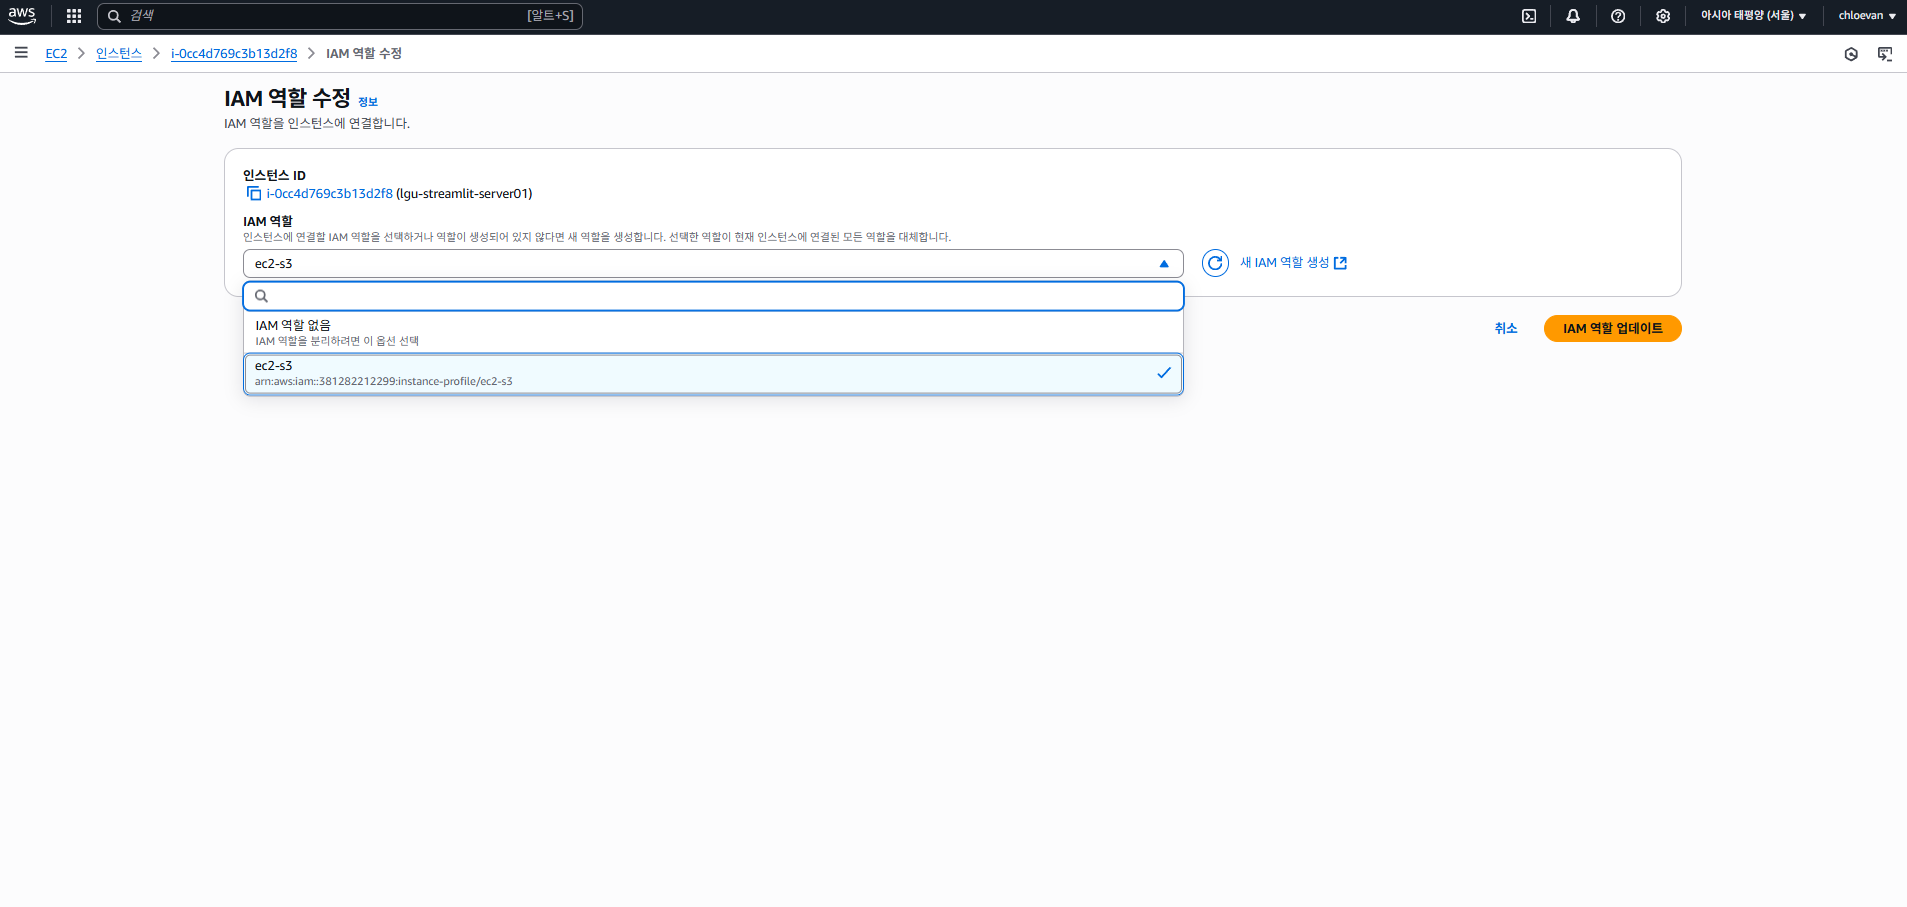Launch the CloudShell terminal icon
1907x907 pixels.
point(1529,16)
